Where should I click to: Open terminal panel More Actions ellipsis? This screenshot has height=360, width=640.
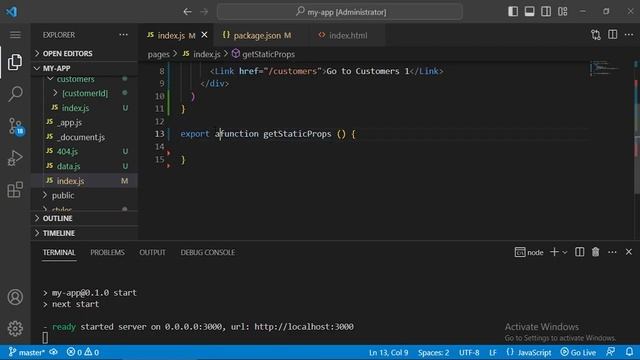(612, 253)
